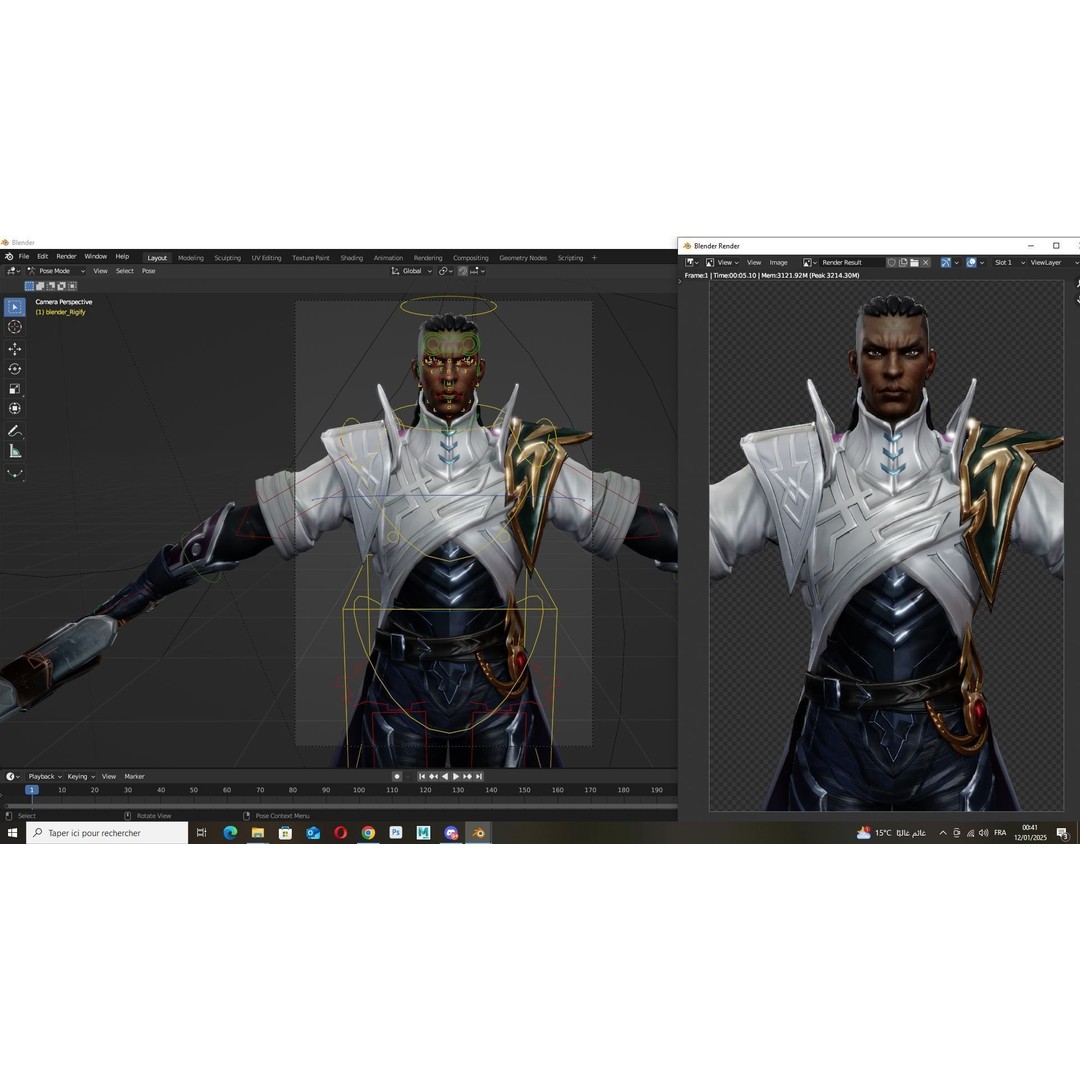Image resolution: width=1080 pixels, height=1080 pixels.
Task: Select the Cursor tool
Action: (14, 327)
